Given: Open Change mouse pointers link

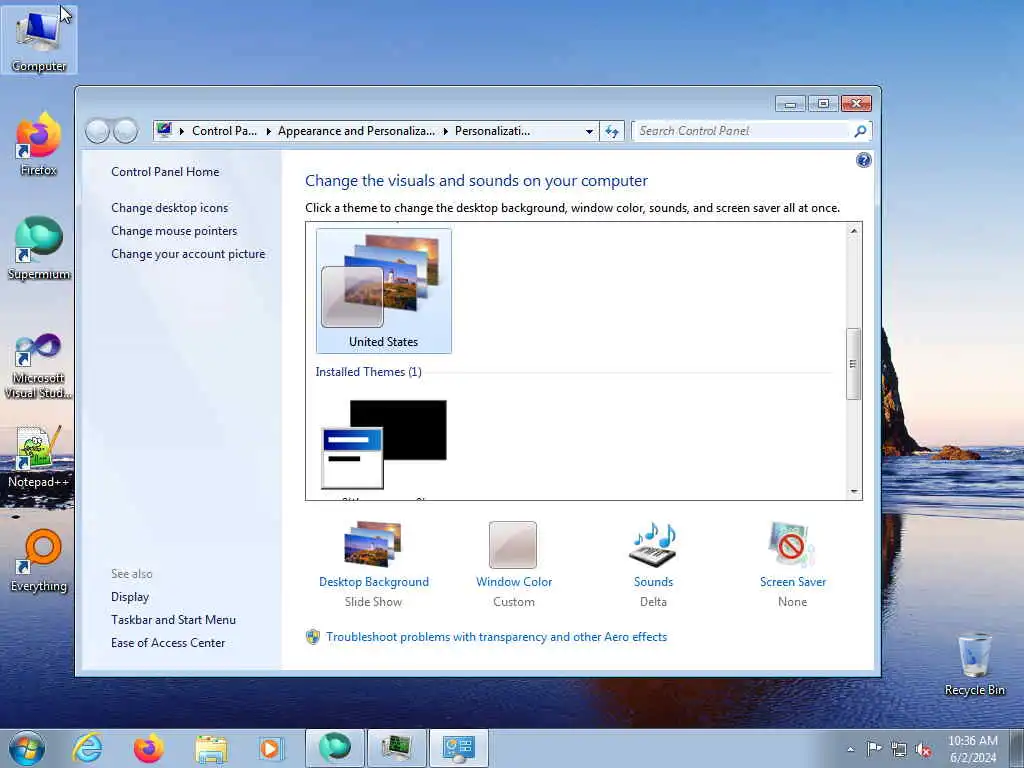Looking at the screenshot, I should [x=174, y=231].
